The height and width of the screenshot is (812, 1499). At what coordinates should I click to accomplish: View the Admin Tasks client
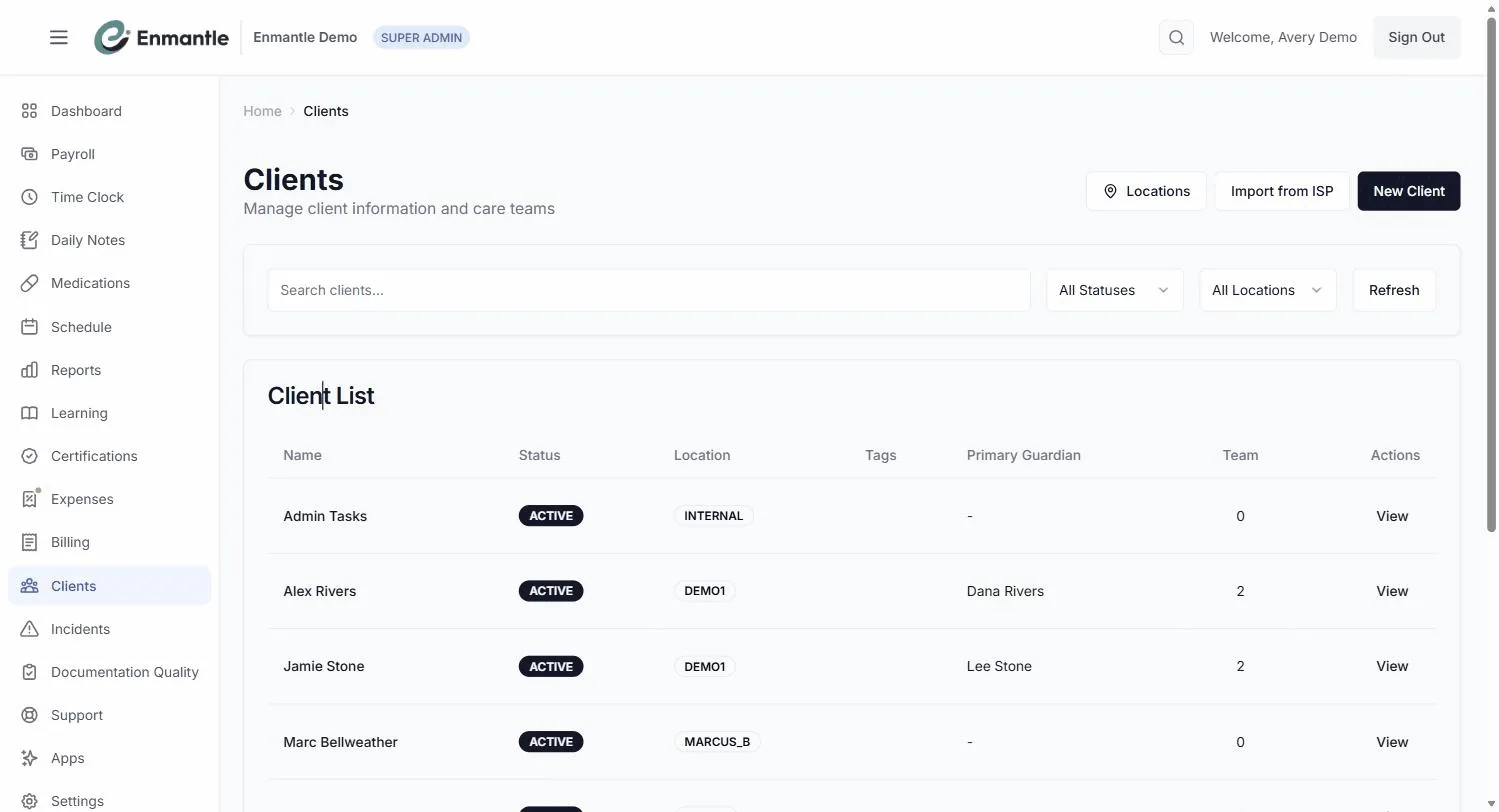point(1392,516)
